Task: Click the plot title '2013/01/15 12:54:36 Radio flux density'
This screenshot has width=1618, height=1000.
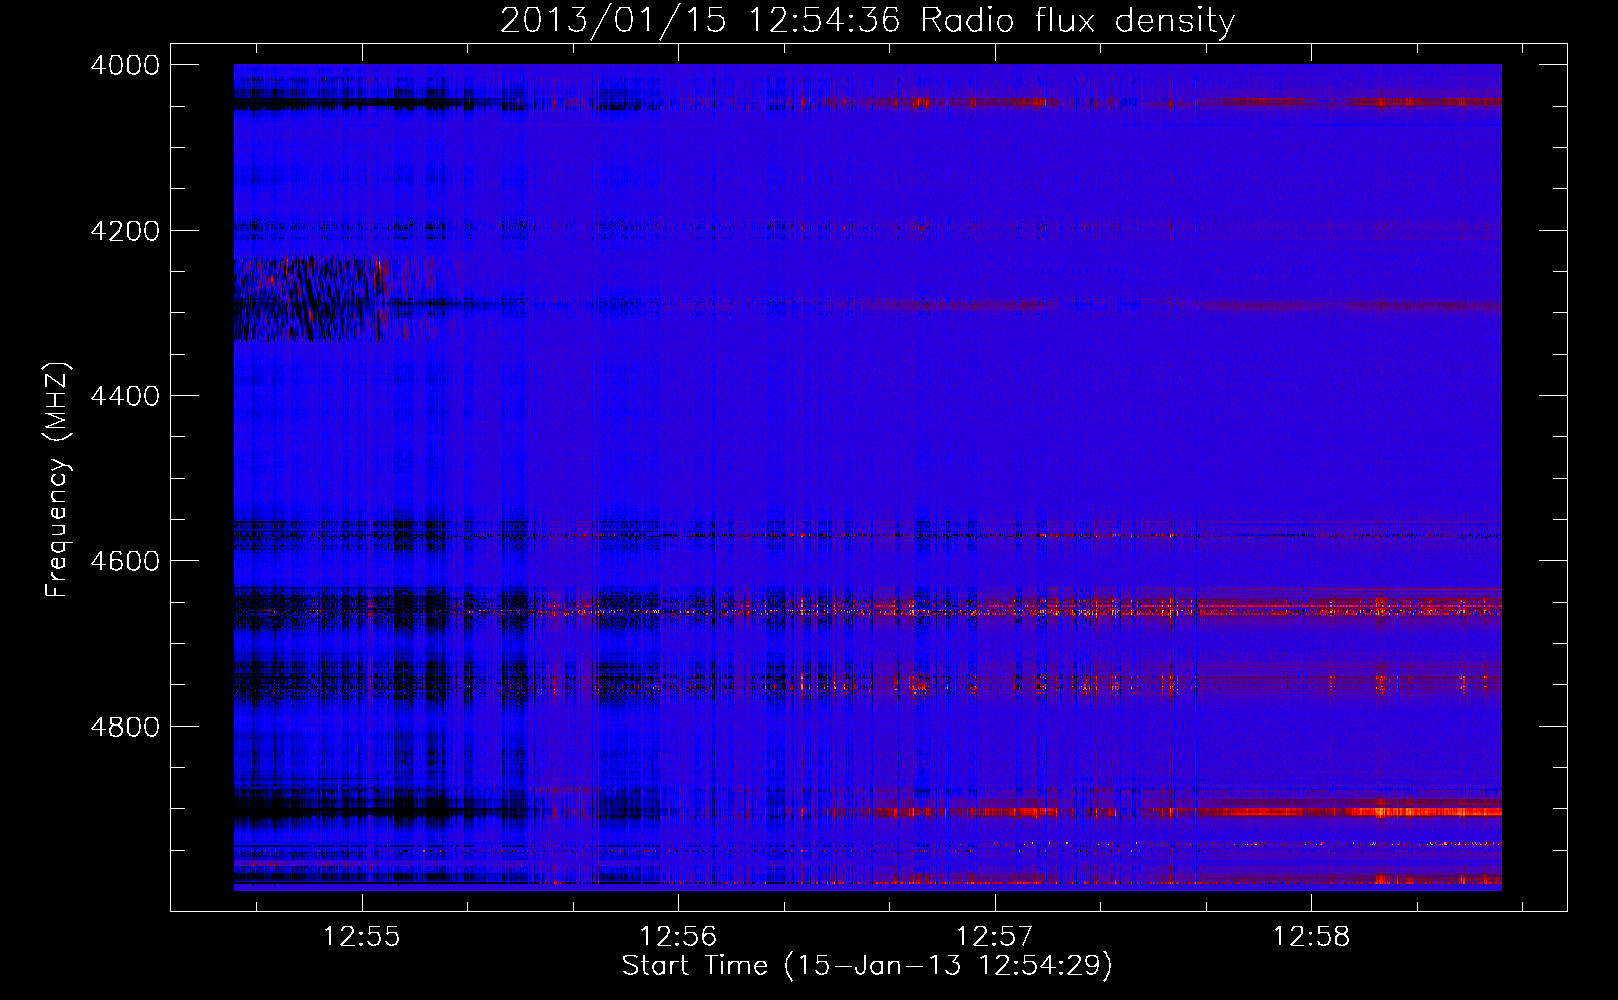Action: pos(867,21)
